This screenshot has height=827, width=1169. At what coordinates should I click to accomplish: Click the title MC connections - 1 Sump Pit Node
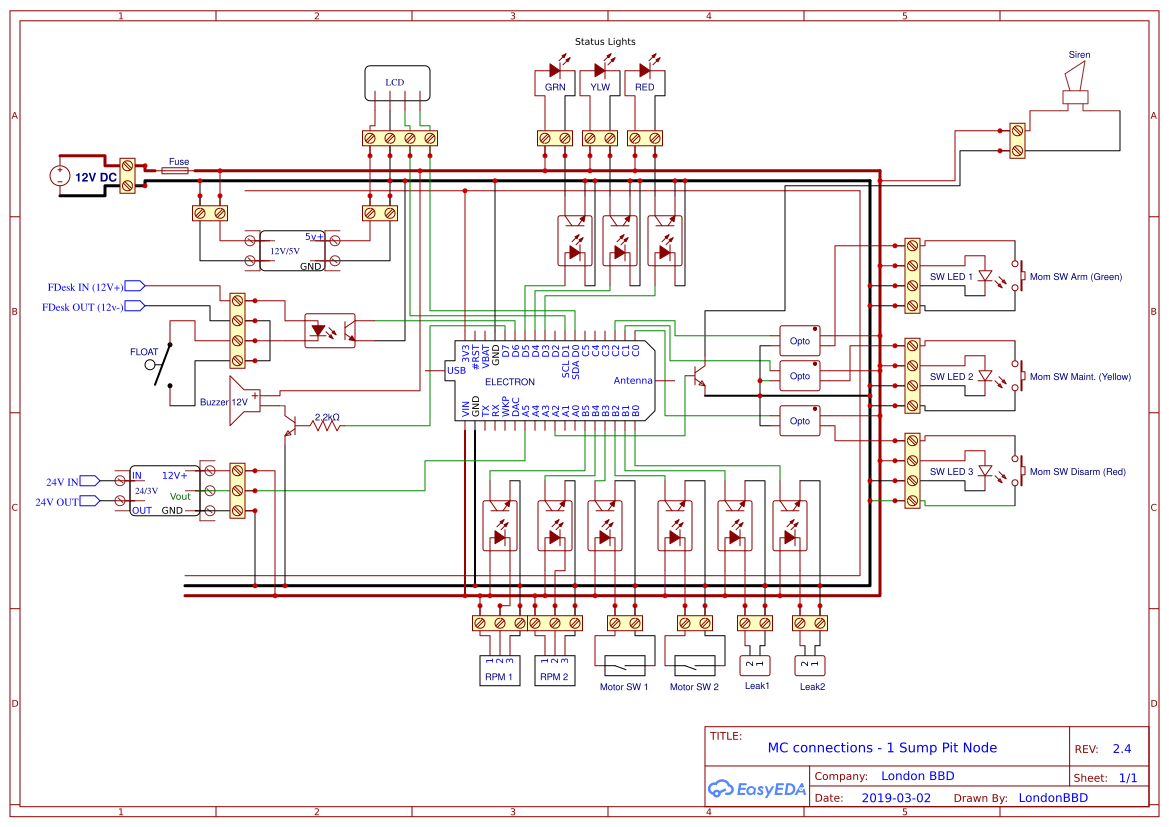(x=882, y=747)
